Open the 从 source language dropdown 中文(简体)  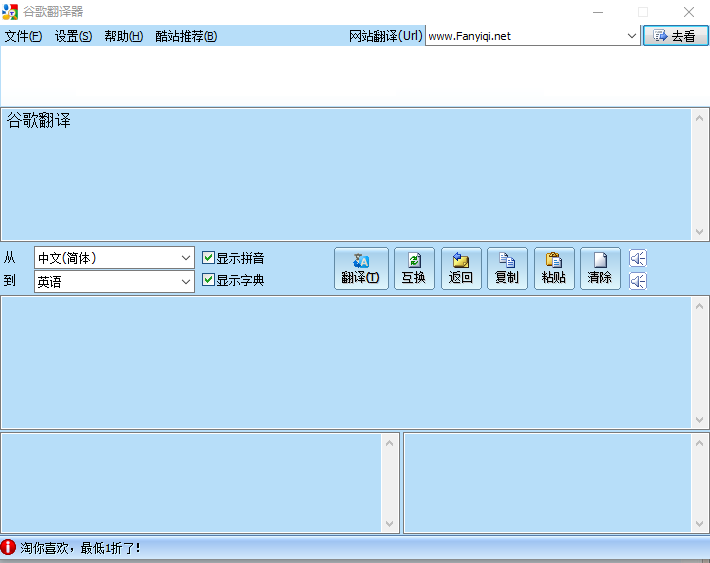click(x=115, y=258)
